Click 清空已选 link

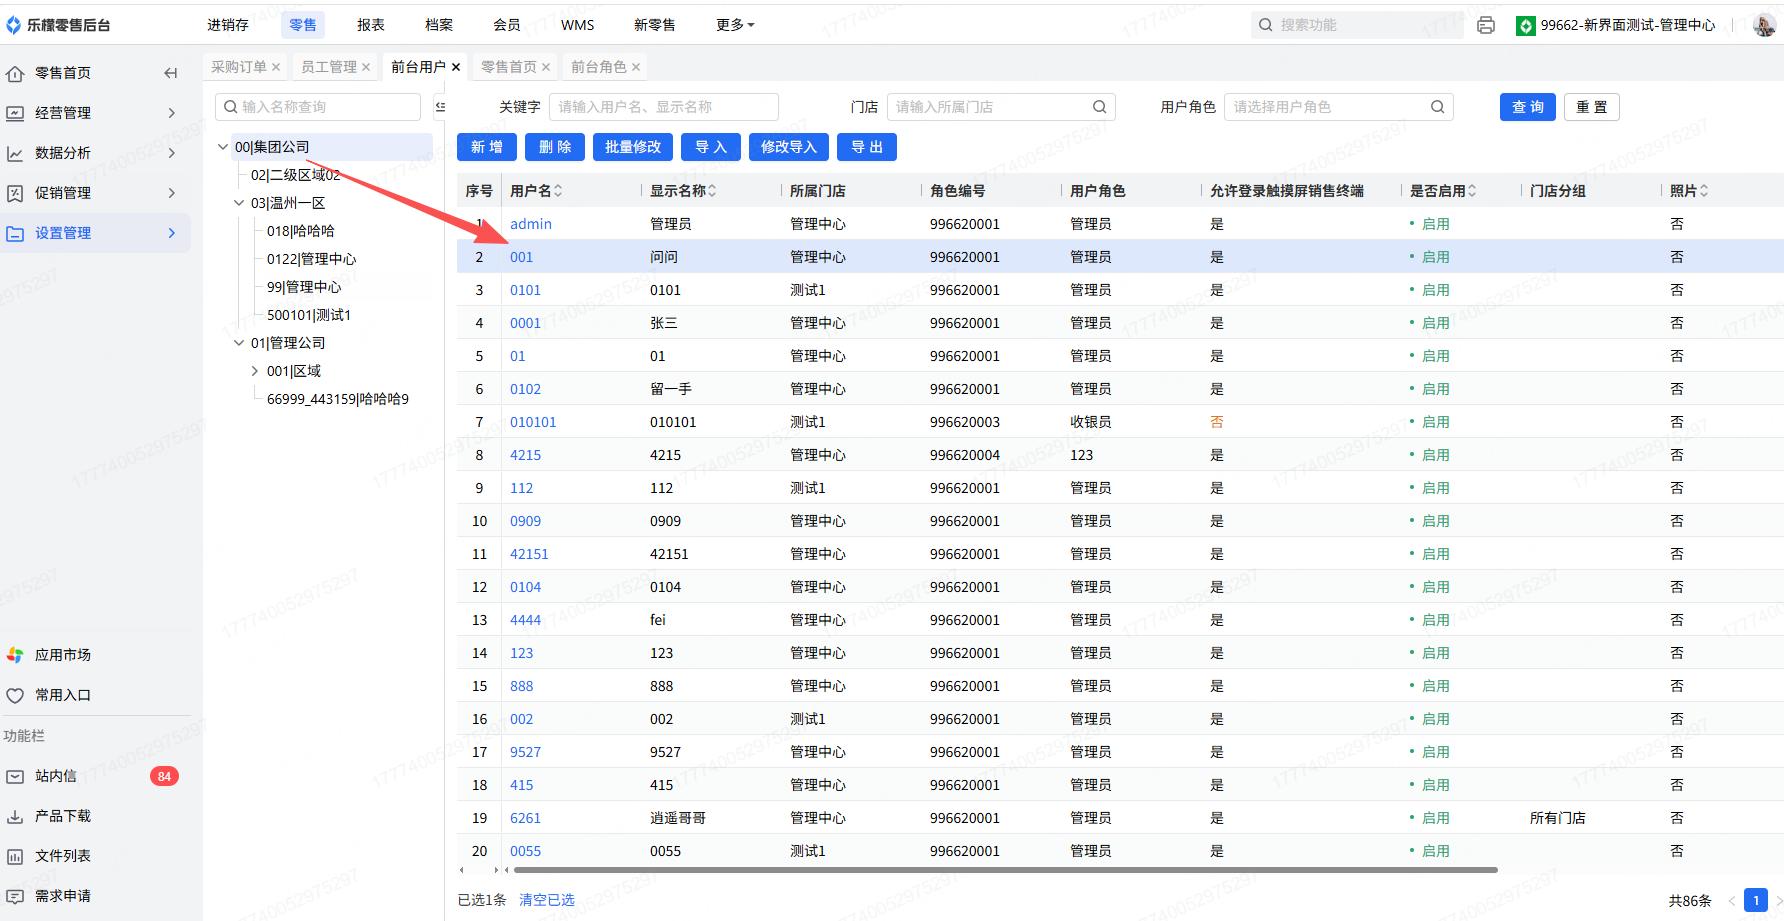point(547,900)
